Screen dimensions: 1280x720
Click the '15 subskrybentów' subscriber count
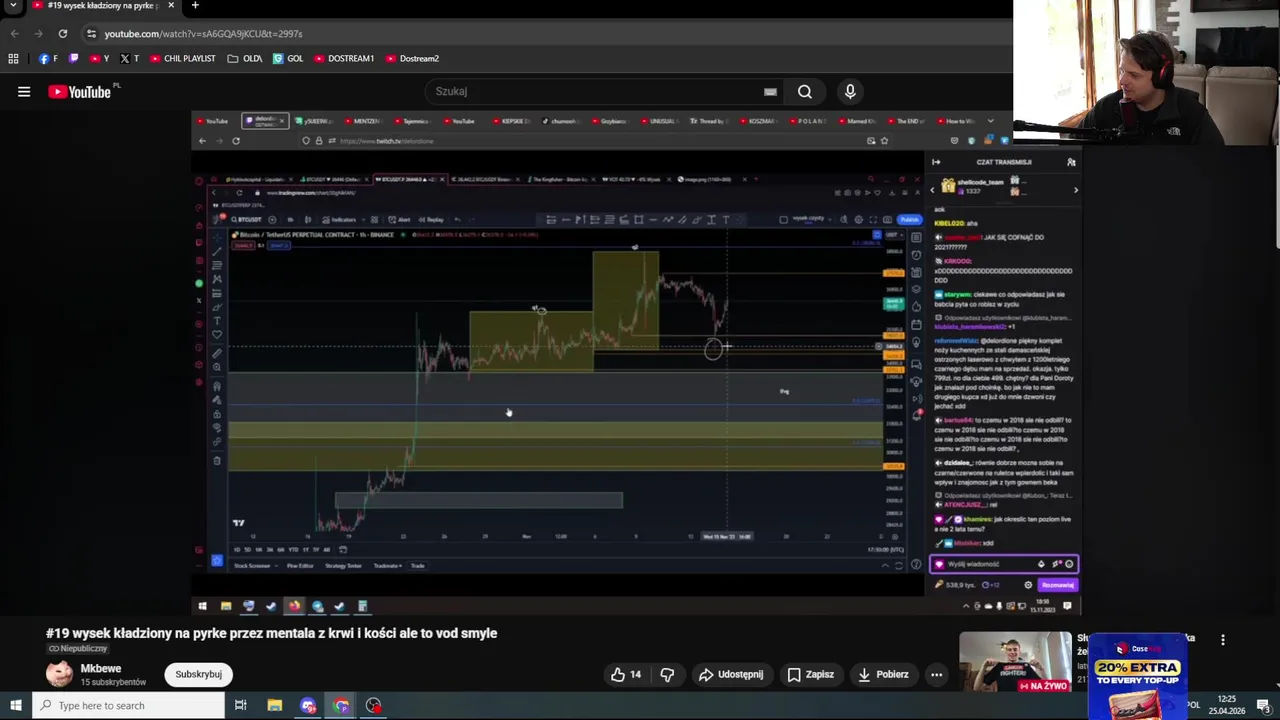coord(113,682)
